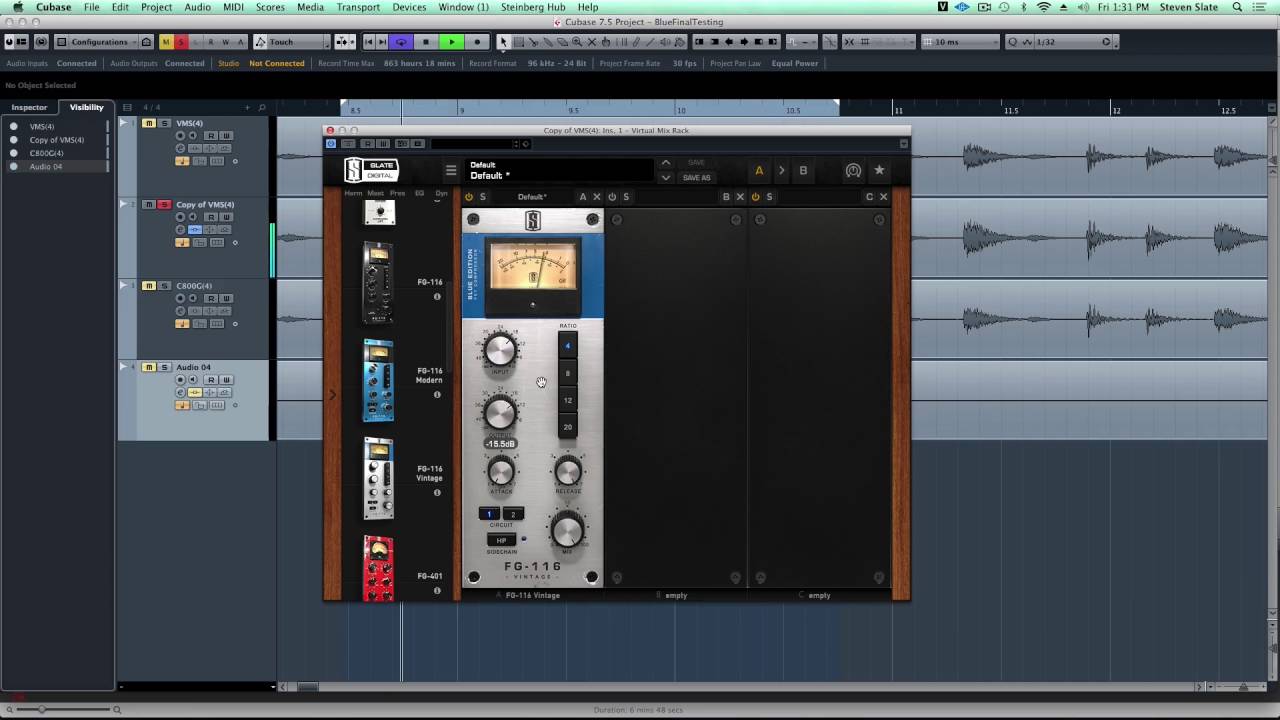Solo the Audio 04 track

(x=164, y=367)
